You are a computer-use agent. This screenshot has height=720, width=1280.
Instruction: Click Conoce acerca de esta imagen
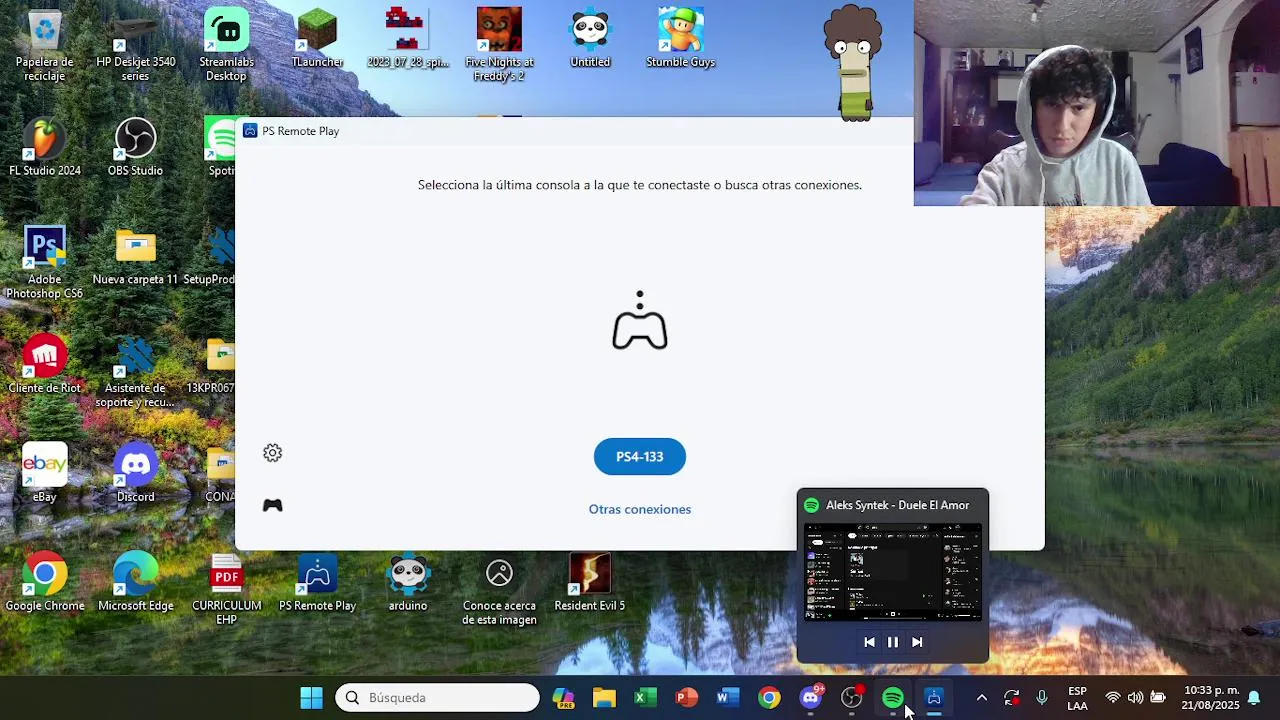tap(499, 591)
